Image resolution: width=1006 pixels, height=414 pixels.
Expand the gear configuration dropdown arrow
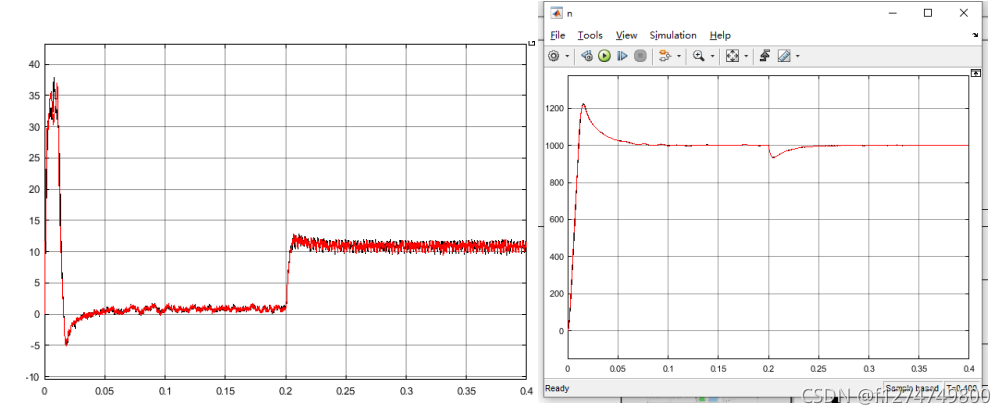[567, 56]
